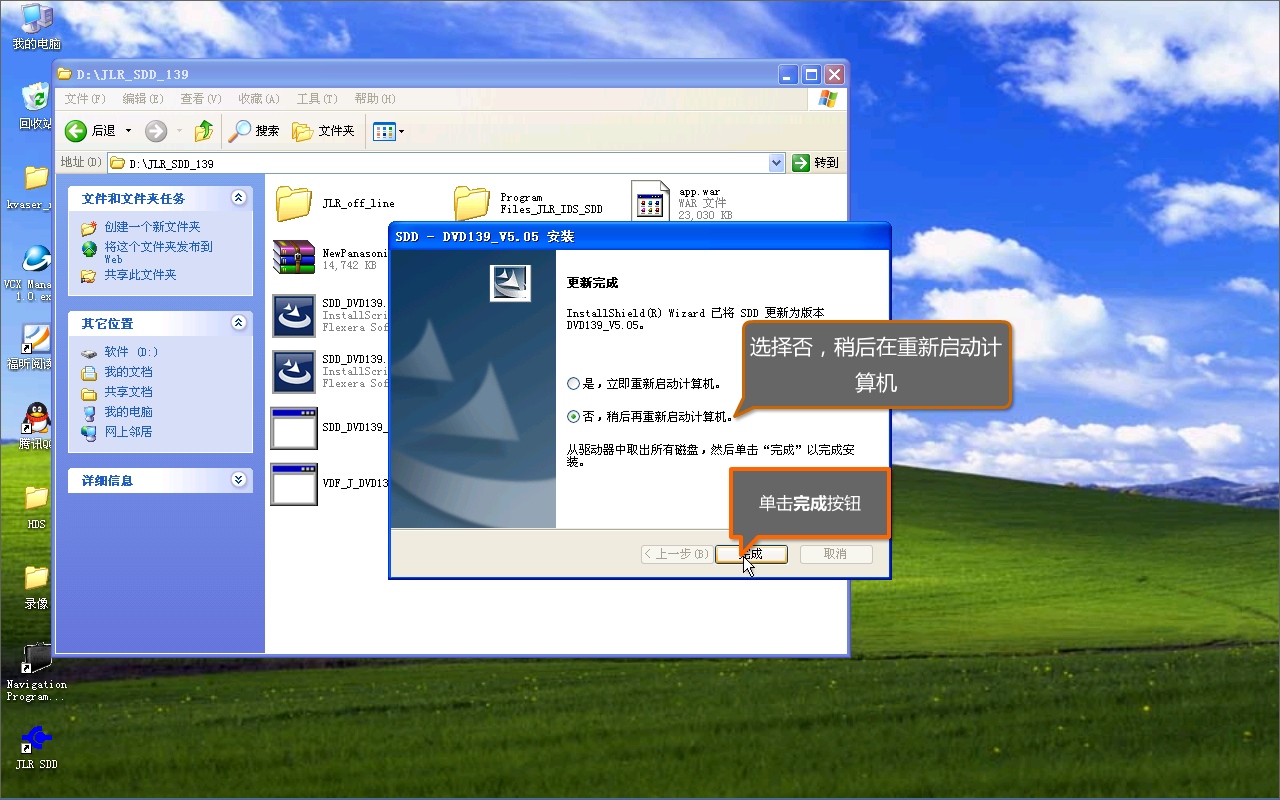
Task: Click the 完成 button in the installer
Action: [x=751, y=554]
